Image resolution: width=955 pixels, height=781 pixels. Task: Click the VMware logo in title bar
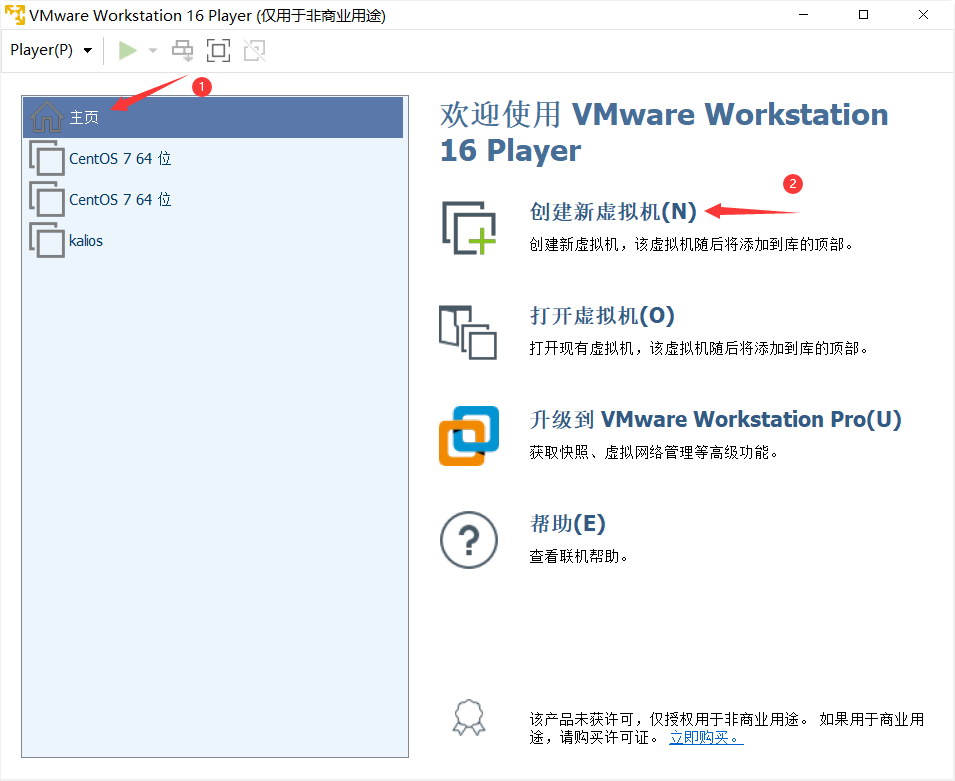pyautogui.click(x=14, y=15)
